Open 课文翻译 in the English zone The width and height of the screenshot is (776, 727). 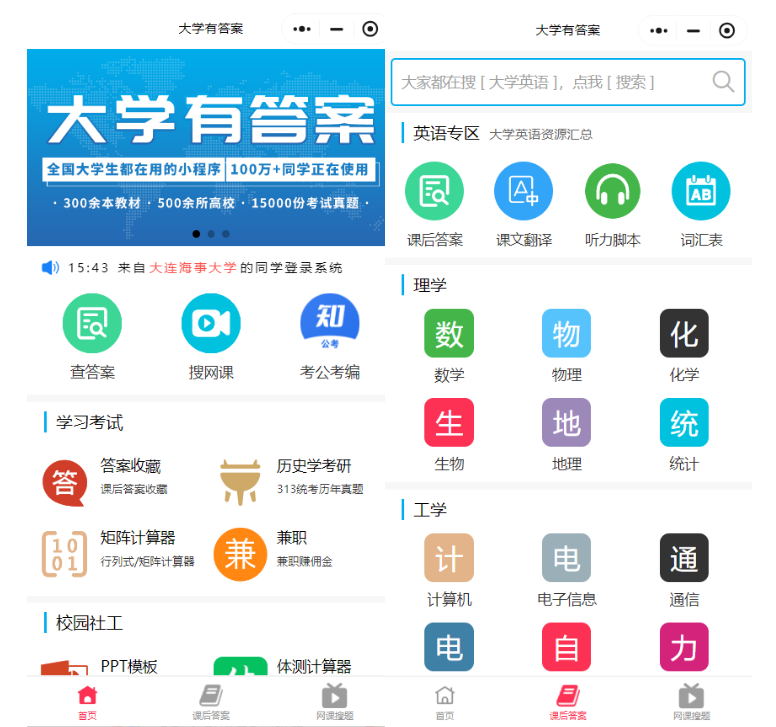coord(524,192)
